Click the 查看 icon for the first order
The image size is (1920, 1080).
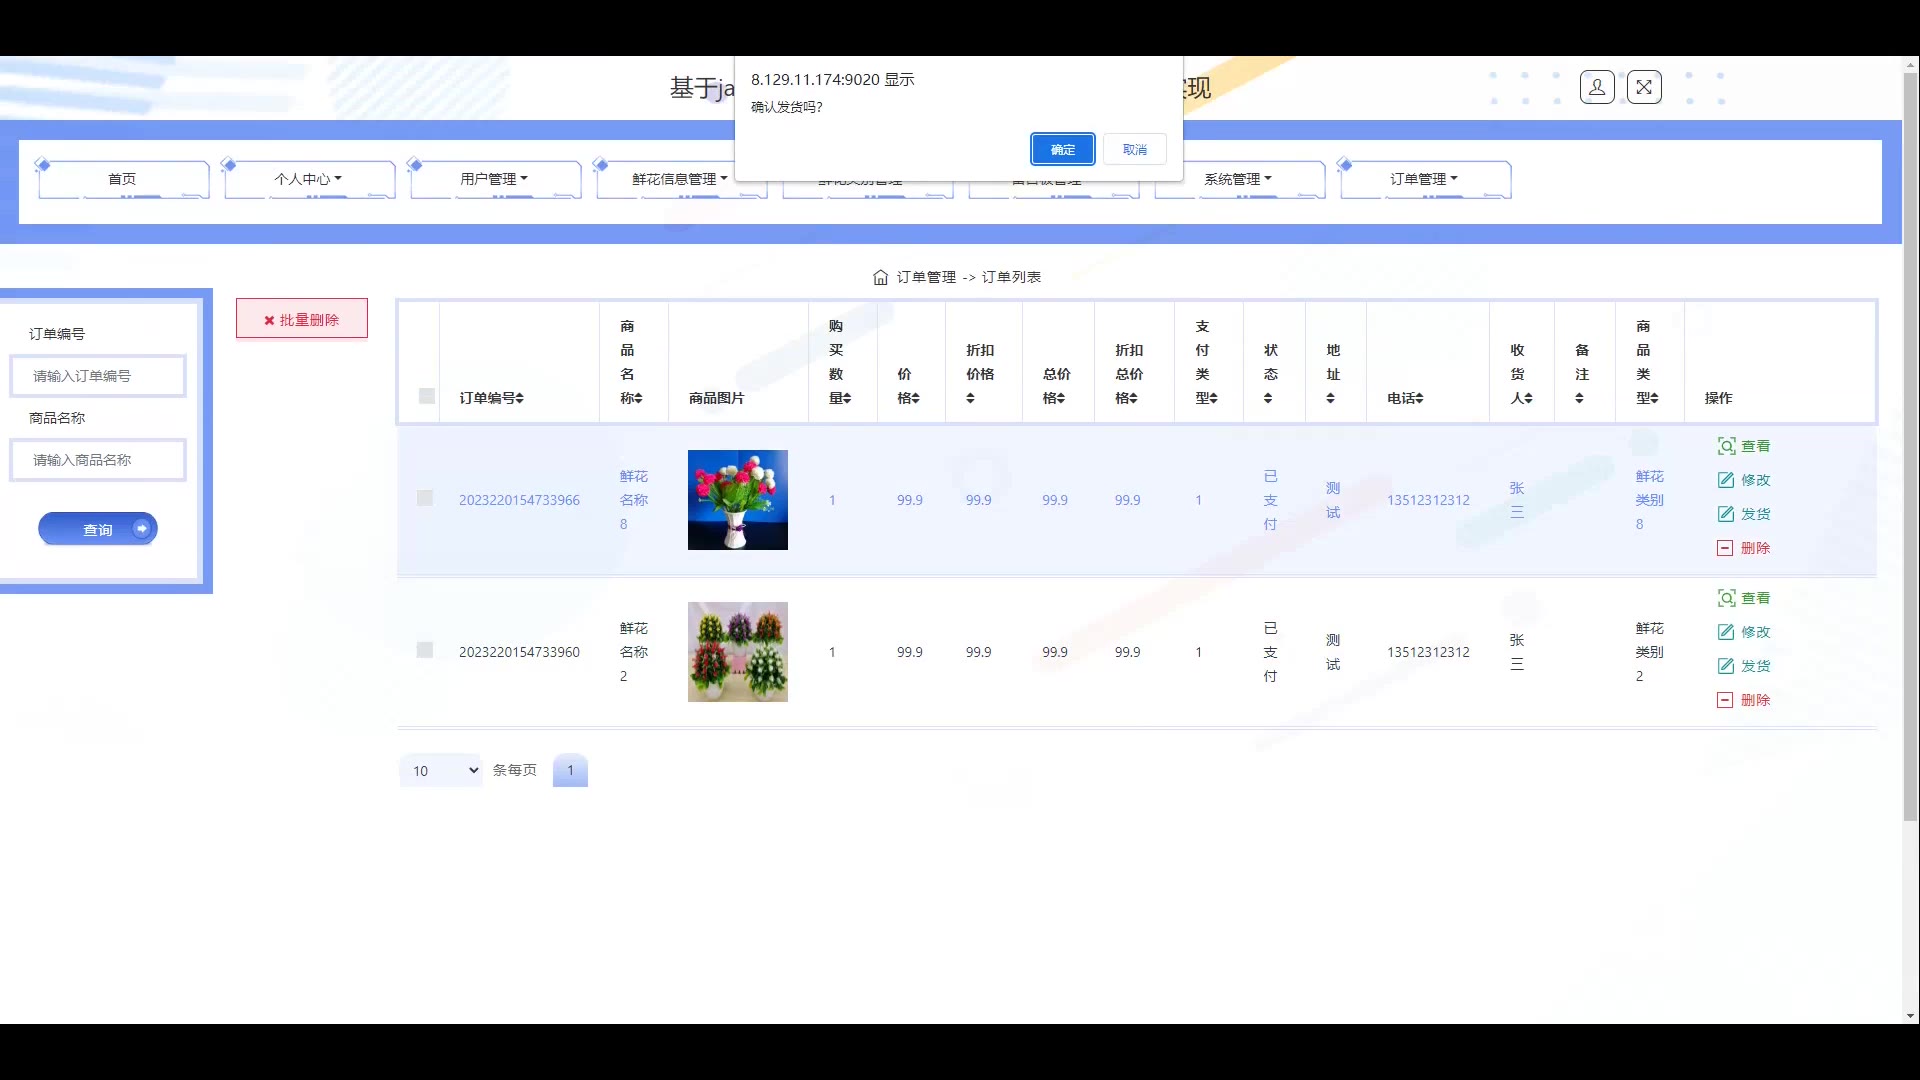click(1726, 446)
